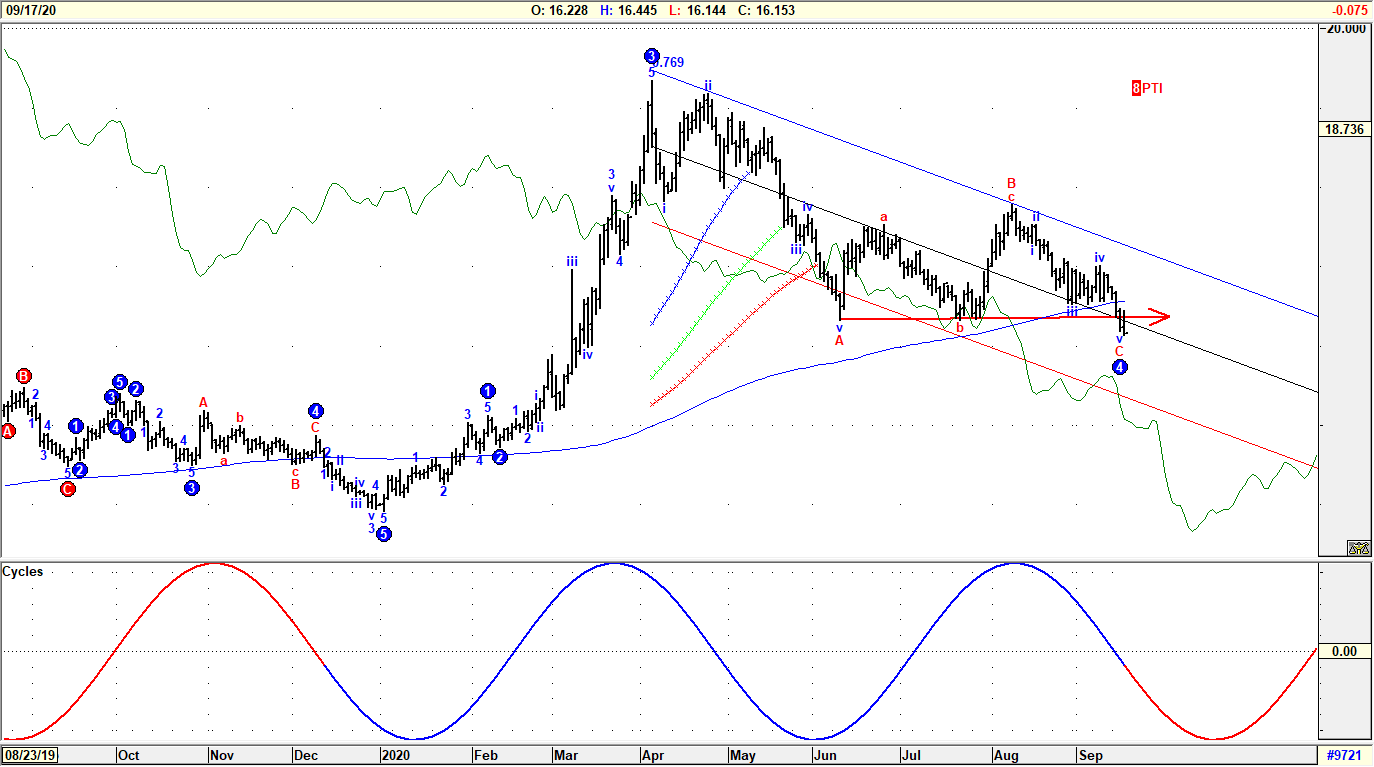Image resolution: width=1374 pixels, height=767 pixels.
Task: Click the Jul label on the time axis
Action: (910, 755)
